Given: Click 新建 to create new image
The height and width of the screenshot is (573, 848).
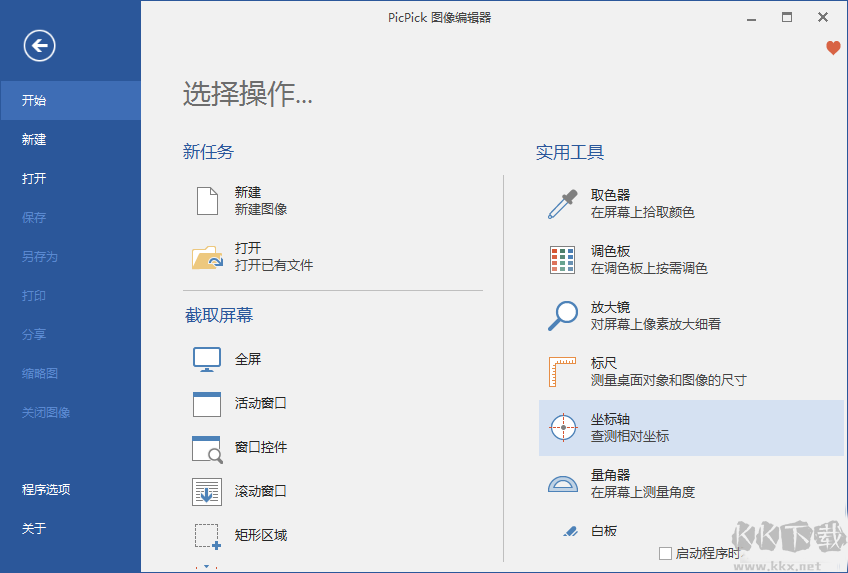Looking at the screenshot, I should pos(248,193).
